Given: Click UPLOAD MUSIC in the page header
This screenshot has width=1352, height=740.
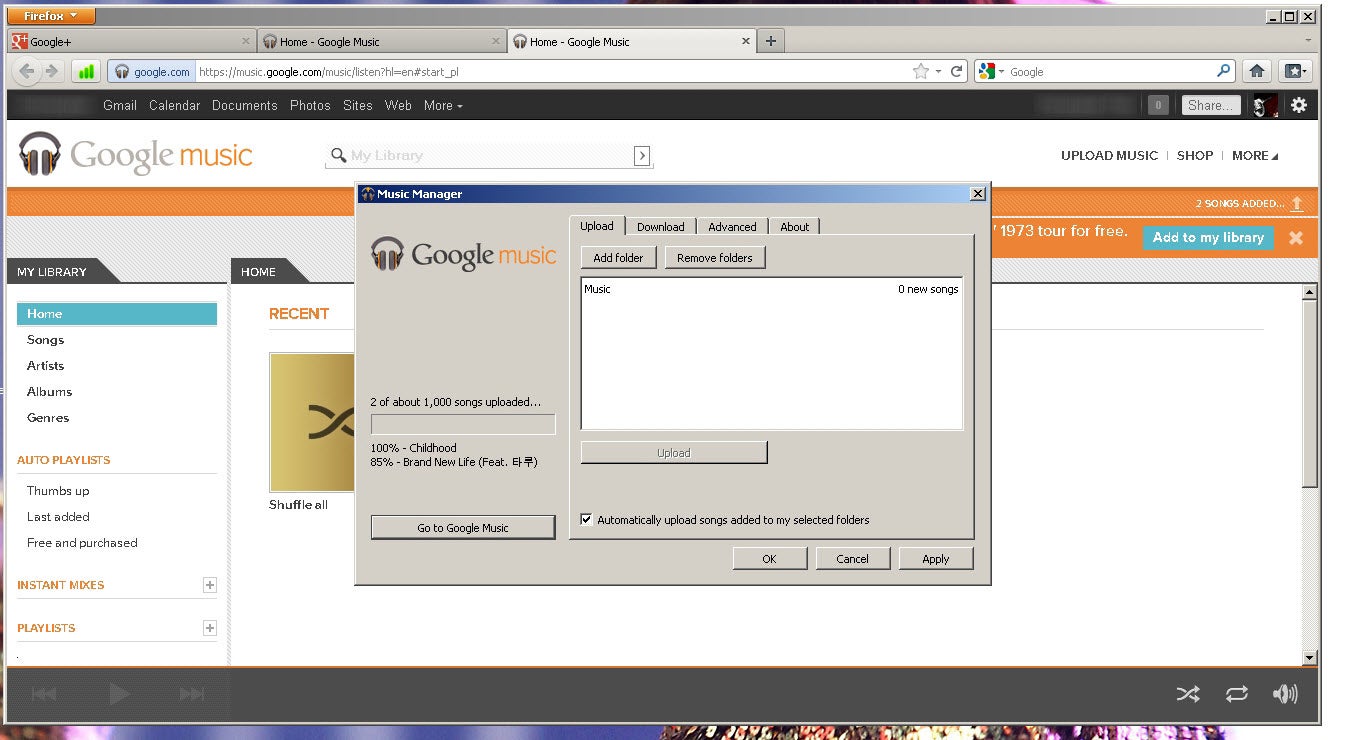Looking at the screenshot, I should coord(1109,156).
